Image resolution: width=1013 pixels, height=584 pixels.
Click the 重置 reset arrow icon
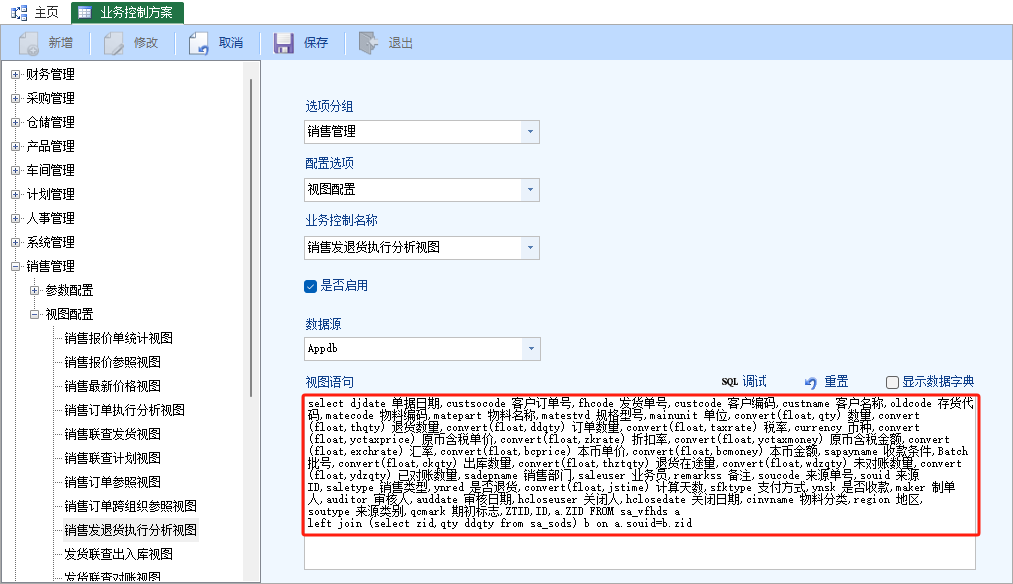click(811, 382)
